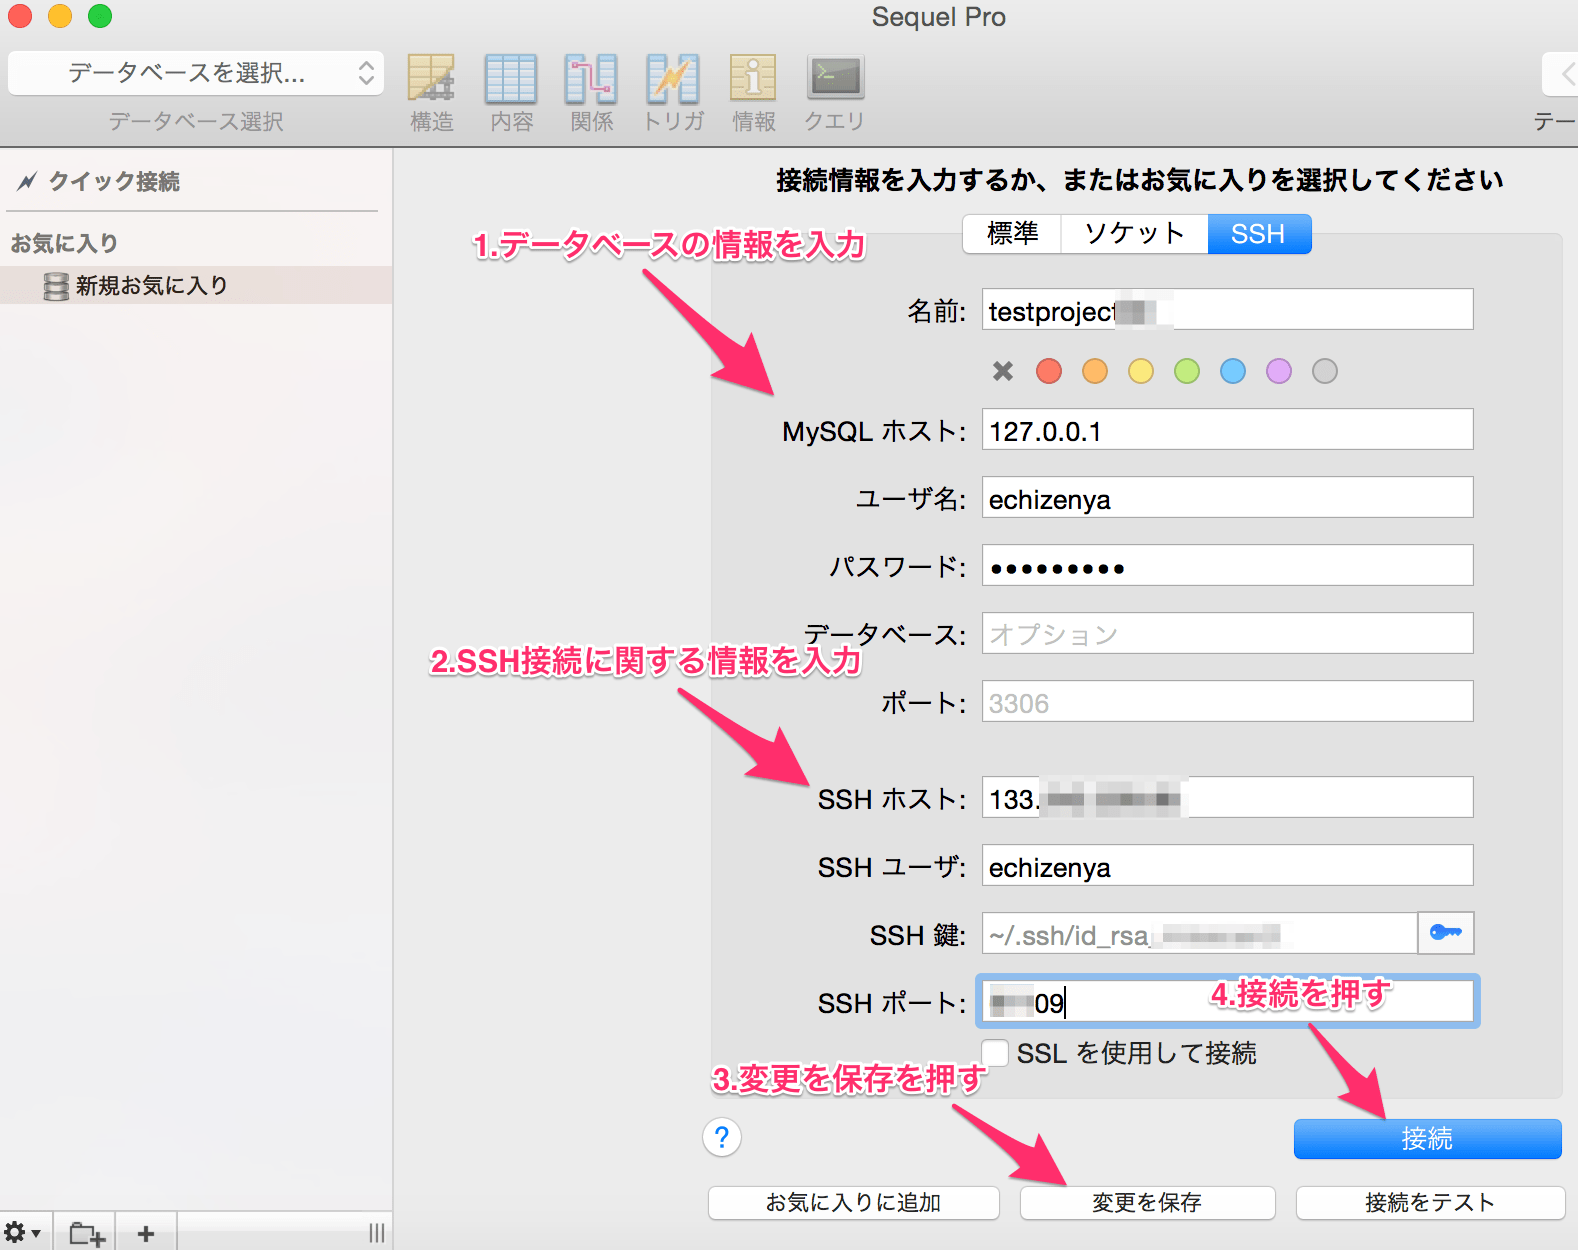Click the 接続をテスト button
Screen dimensions: 1578x1250
pyautogui.click(x=1430, y=1203)
